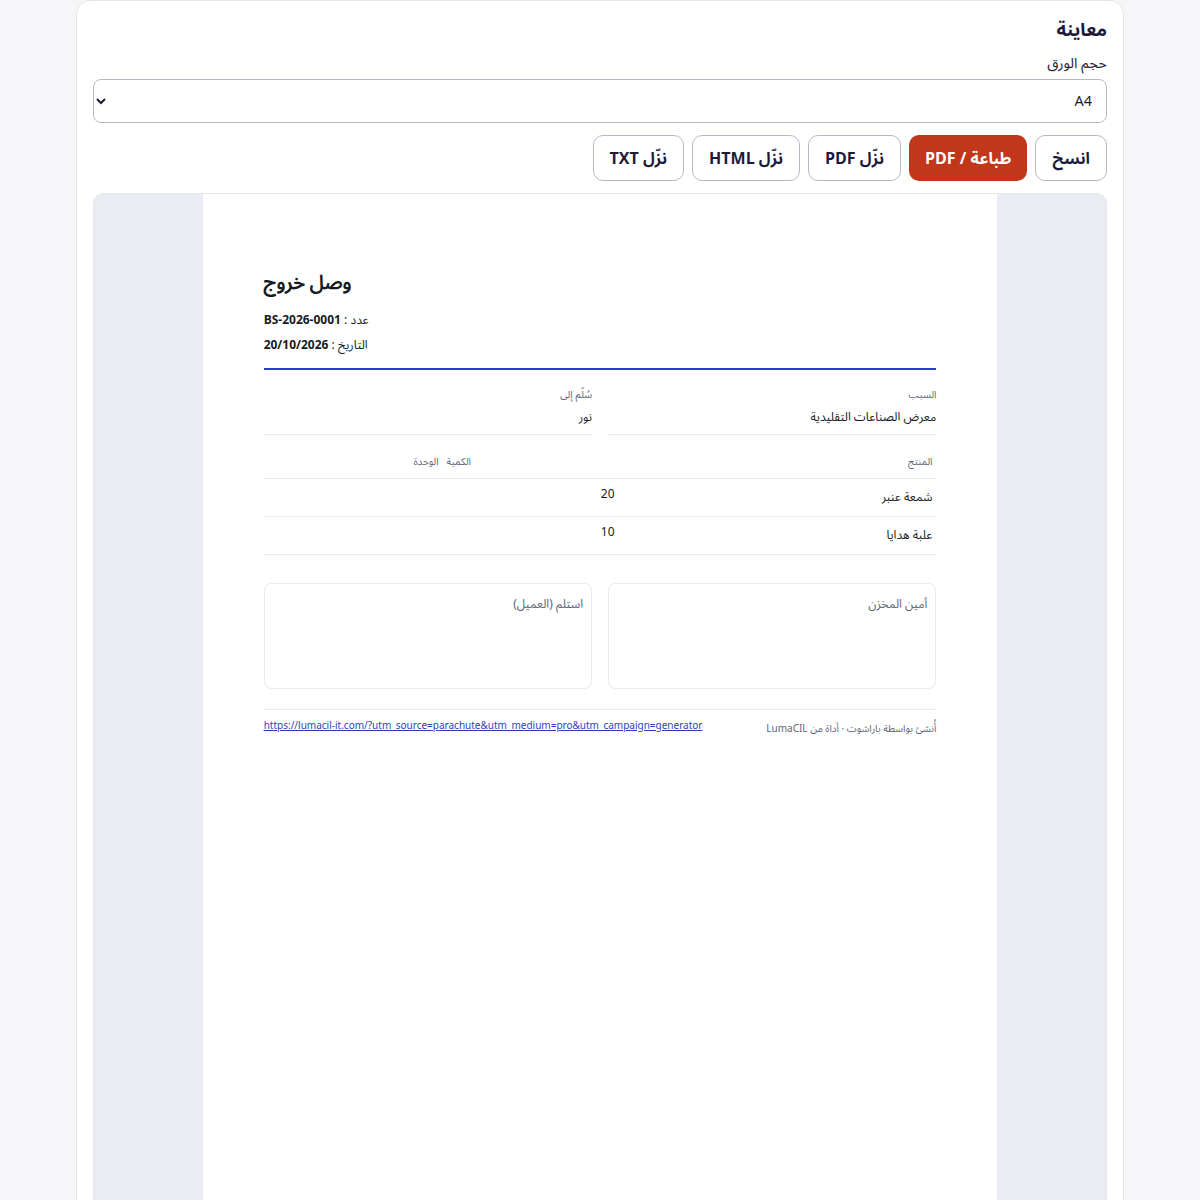1200x1200 pixels.
Task: Click the date 20/10/2026
Action: tap(296, 345)
